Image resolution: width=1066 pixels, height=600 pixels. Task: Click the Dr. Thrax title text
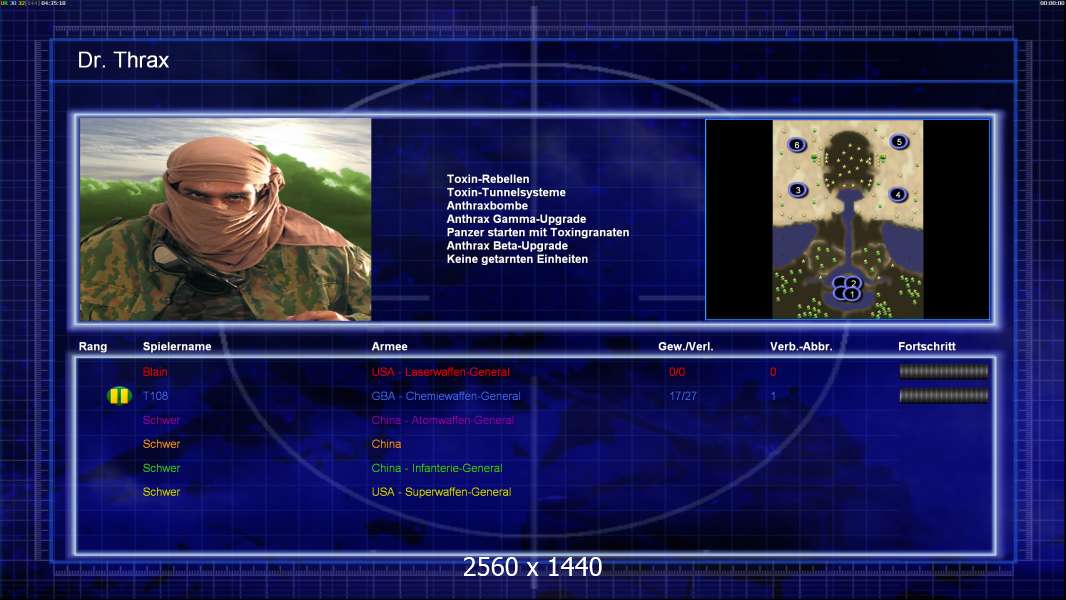click(123, 60)
